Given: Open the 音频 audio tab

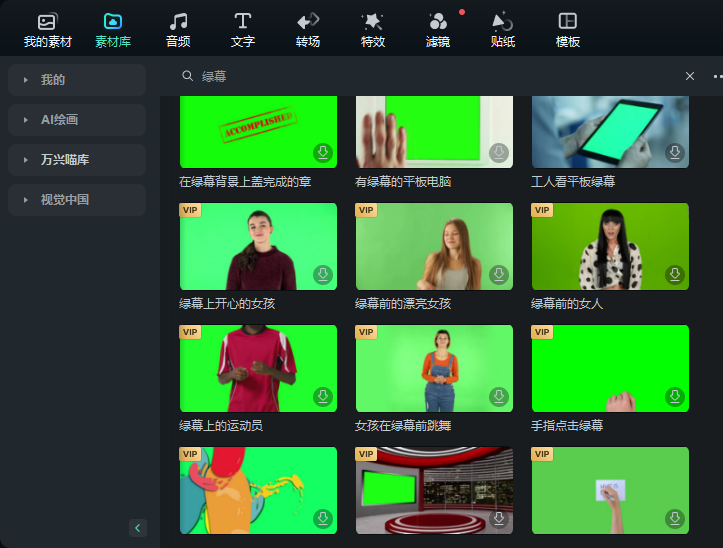Looking at the screenshot, I should click(178, 30).
